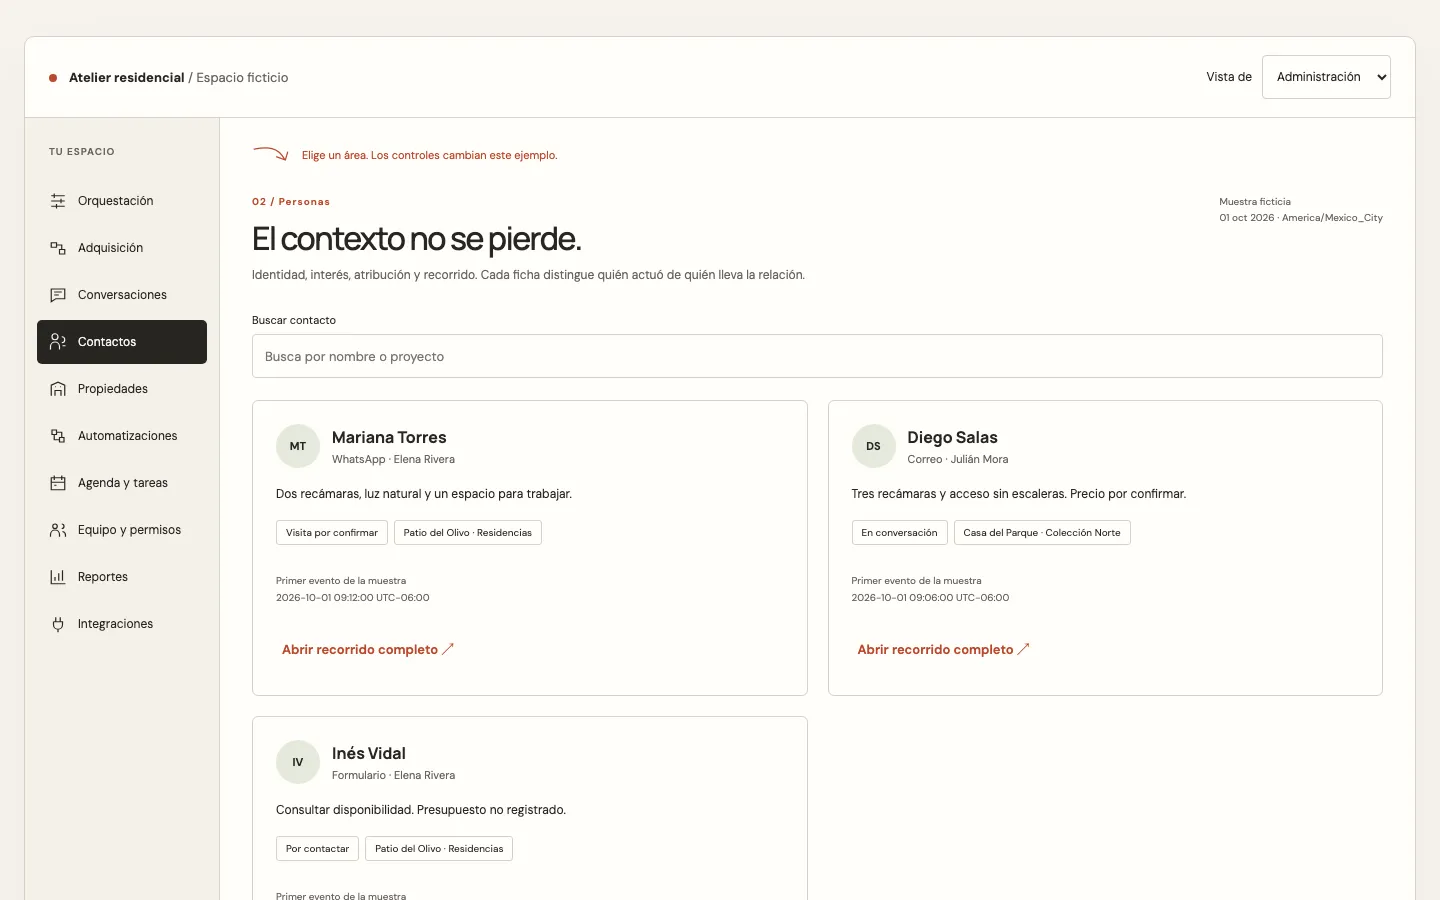Screen dimensions: 1440x900
Task: Navigate to Automatizaciones
Action: click(122, 436)
